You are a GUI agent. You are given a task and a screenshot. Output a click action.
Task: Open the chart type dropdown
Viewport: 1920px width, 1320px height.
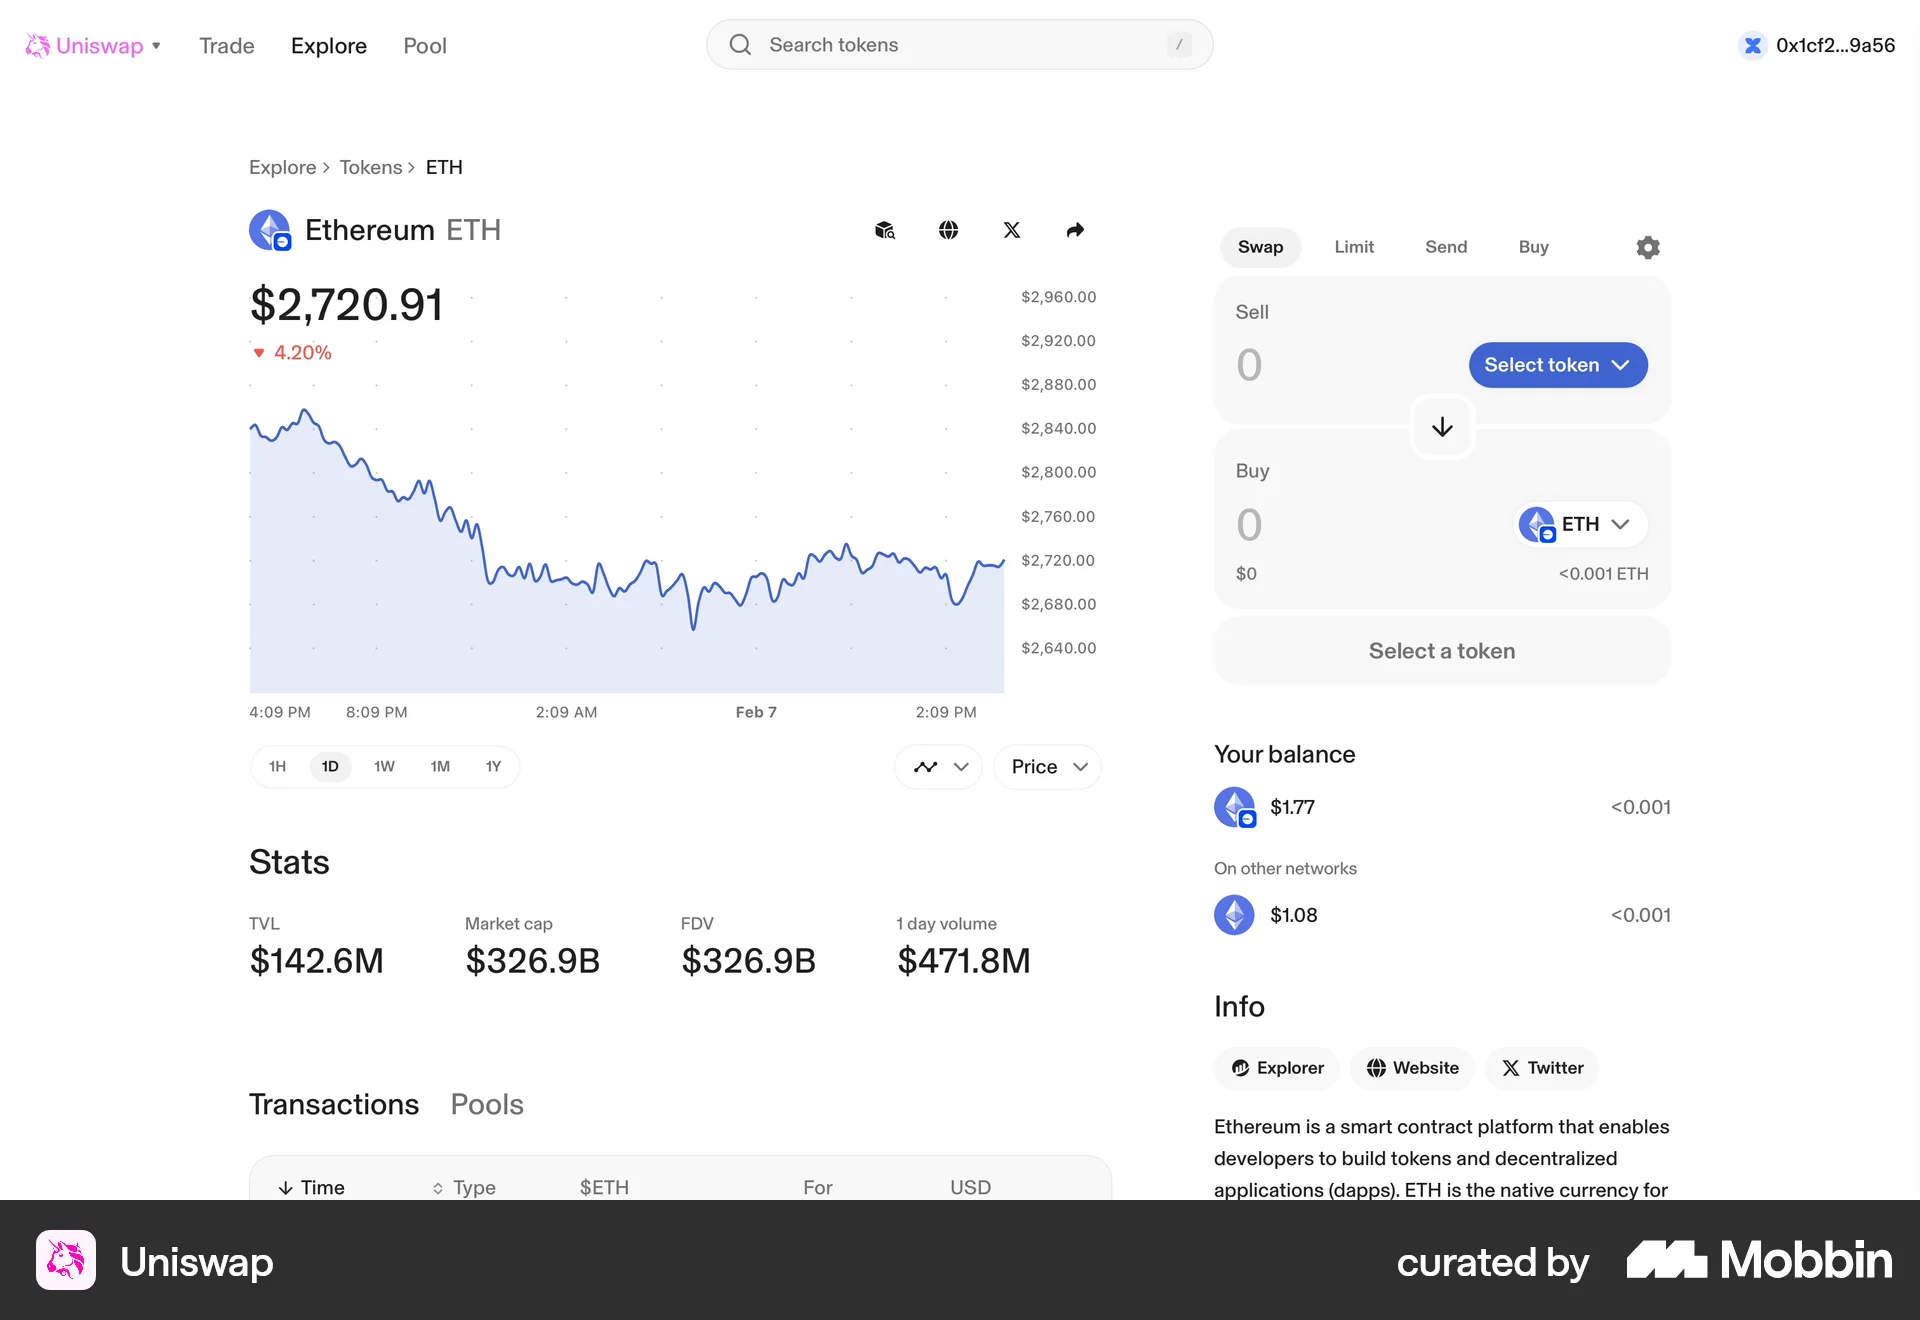937,766
